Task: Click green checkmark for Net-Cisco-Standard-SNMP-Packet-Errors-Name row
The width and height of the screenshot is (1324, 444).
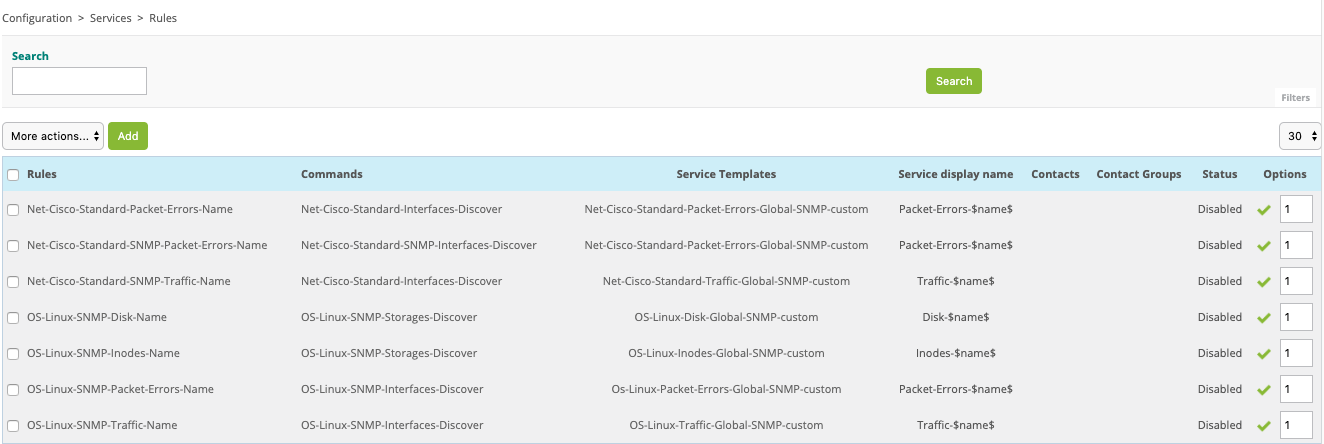Action: tap(1264, 246)
